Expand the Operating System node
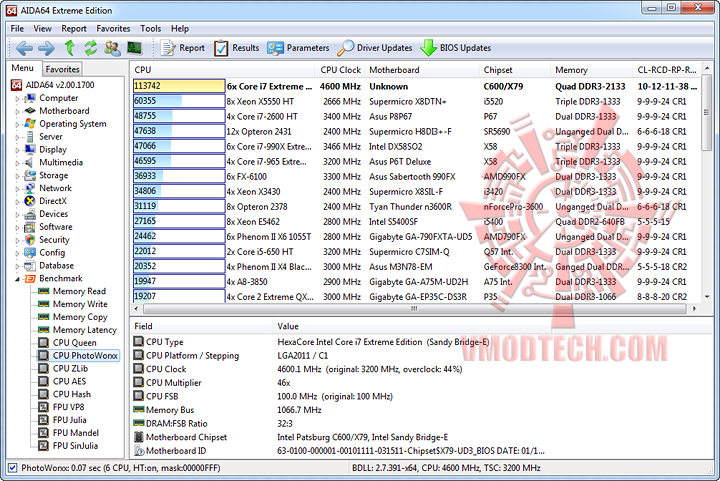Viewport: 720px width, 481px height. pyautogui.click(x=17, y=124)
